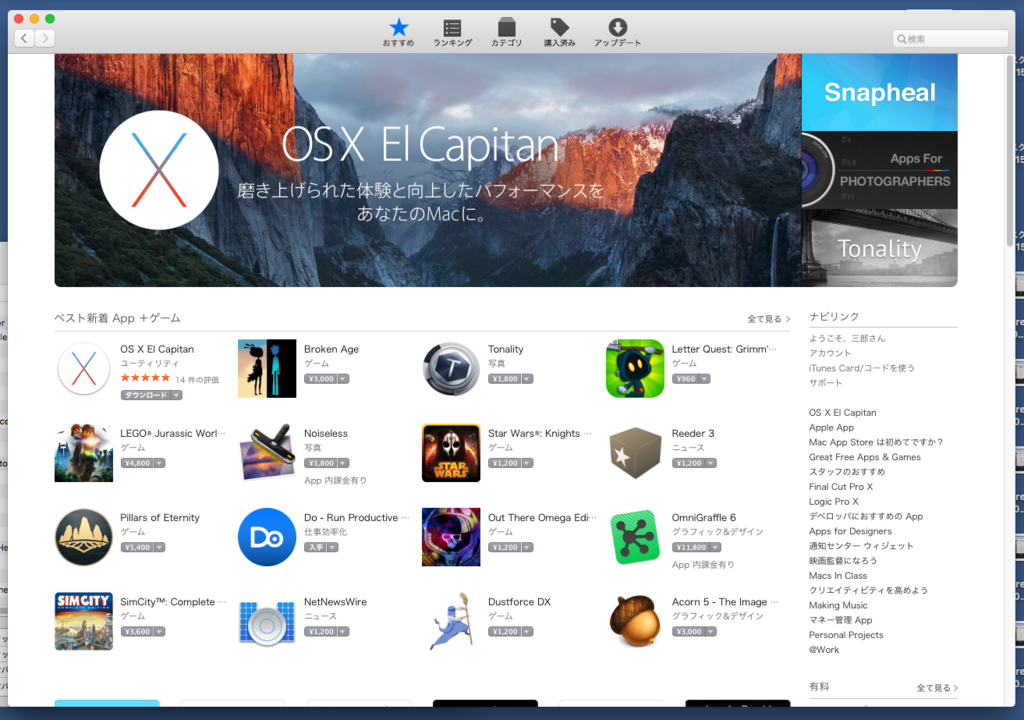Expand price dropdown arrow for SimCity

click(159, 632)
